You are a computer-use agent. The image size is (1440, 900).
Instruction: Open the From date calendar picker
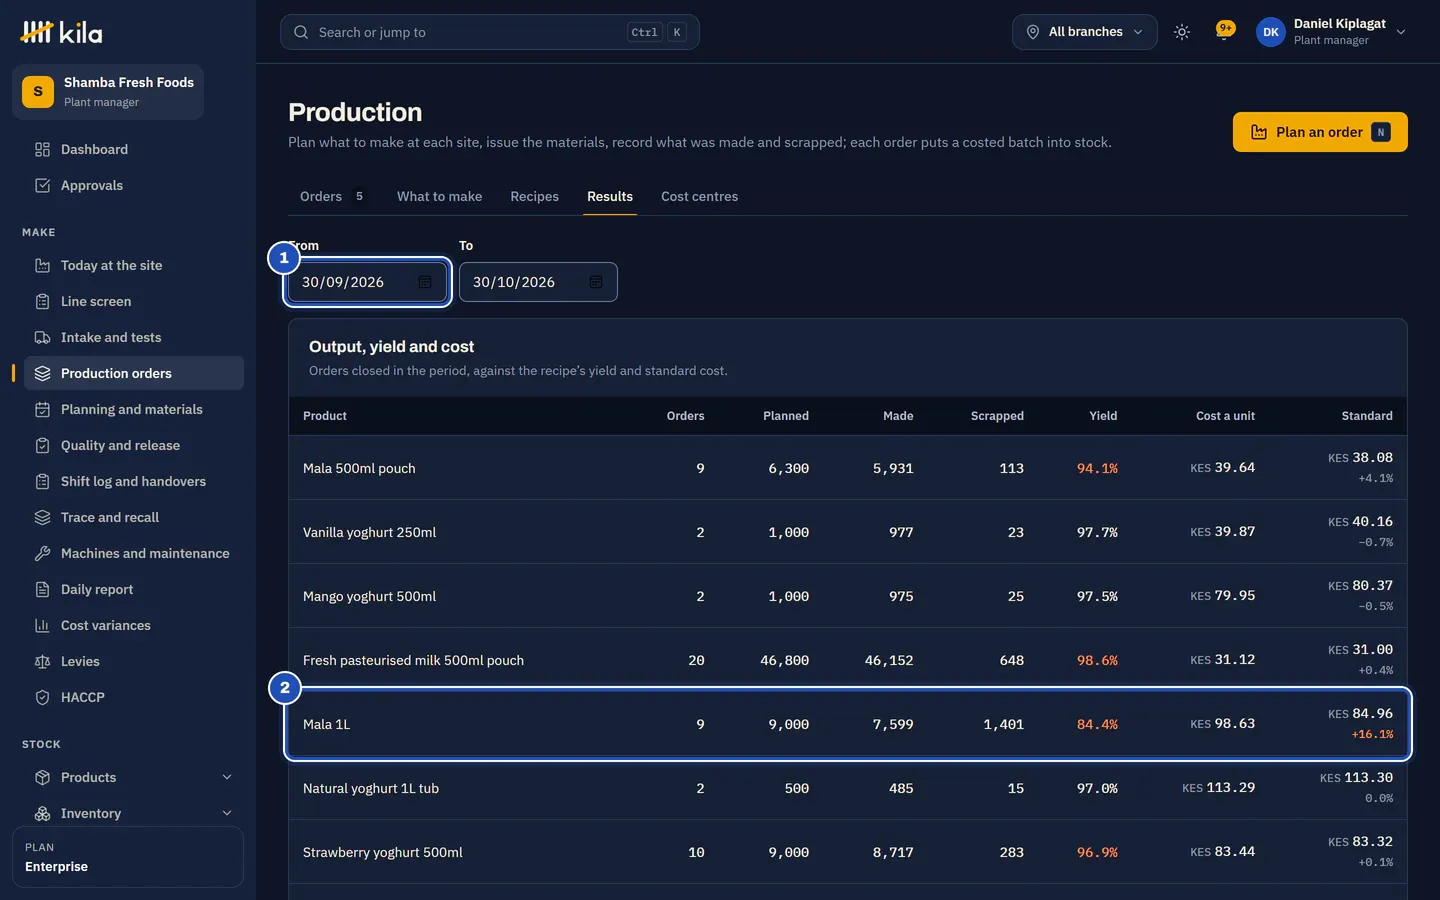click(x=425, y=282)
